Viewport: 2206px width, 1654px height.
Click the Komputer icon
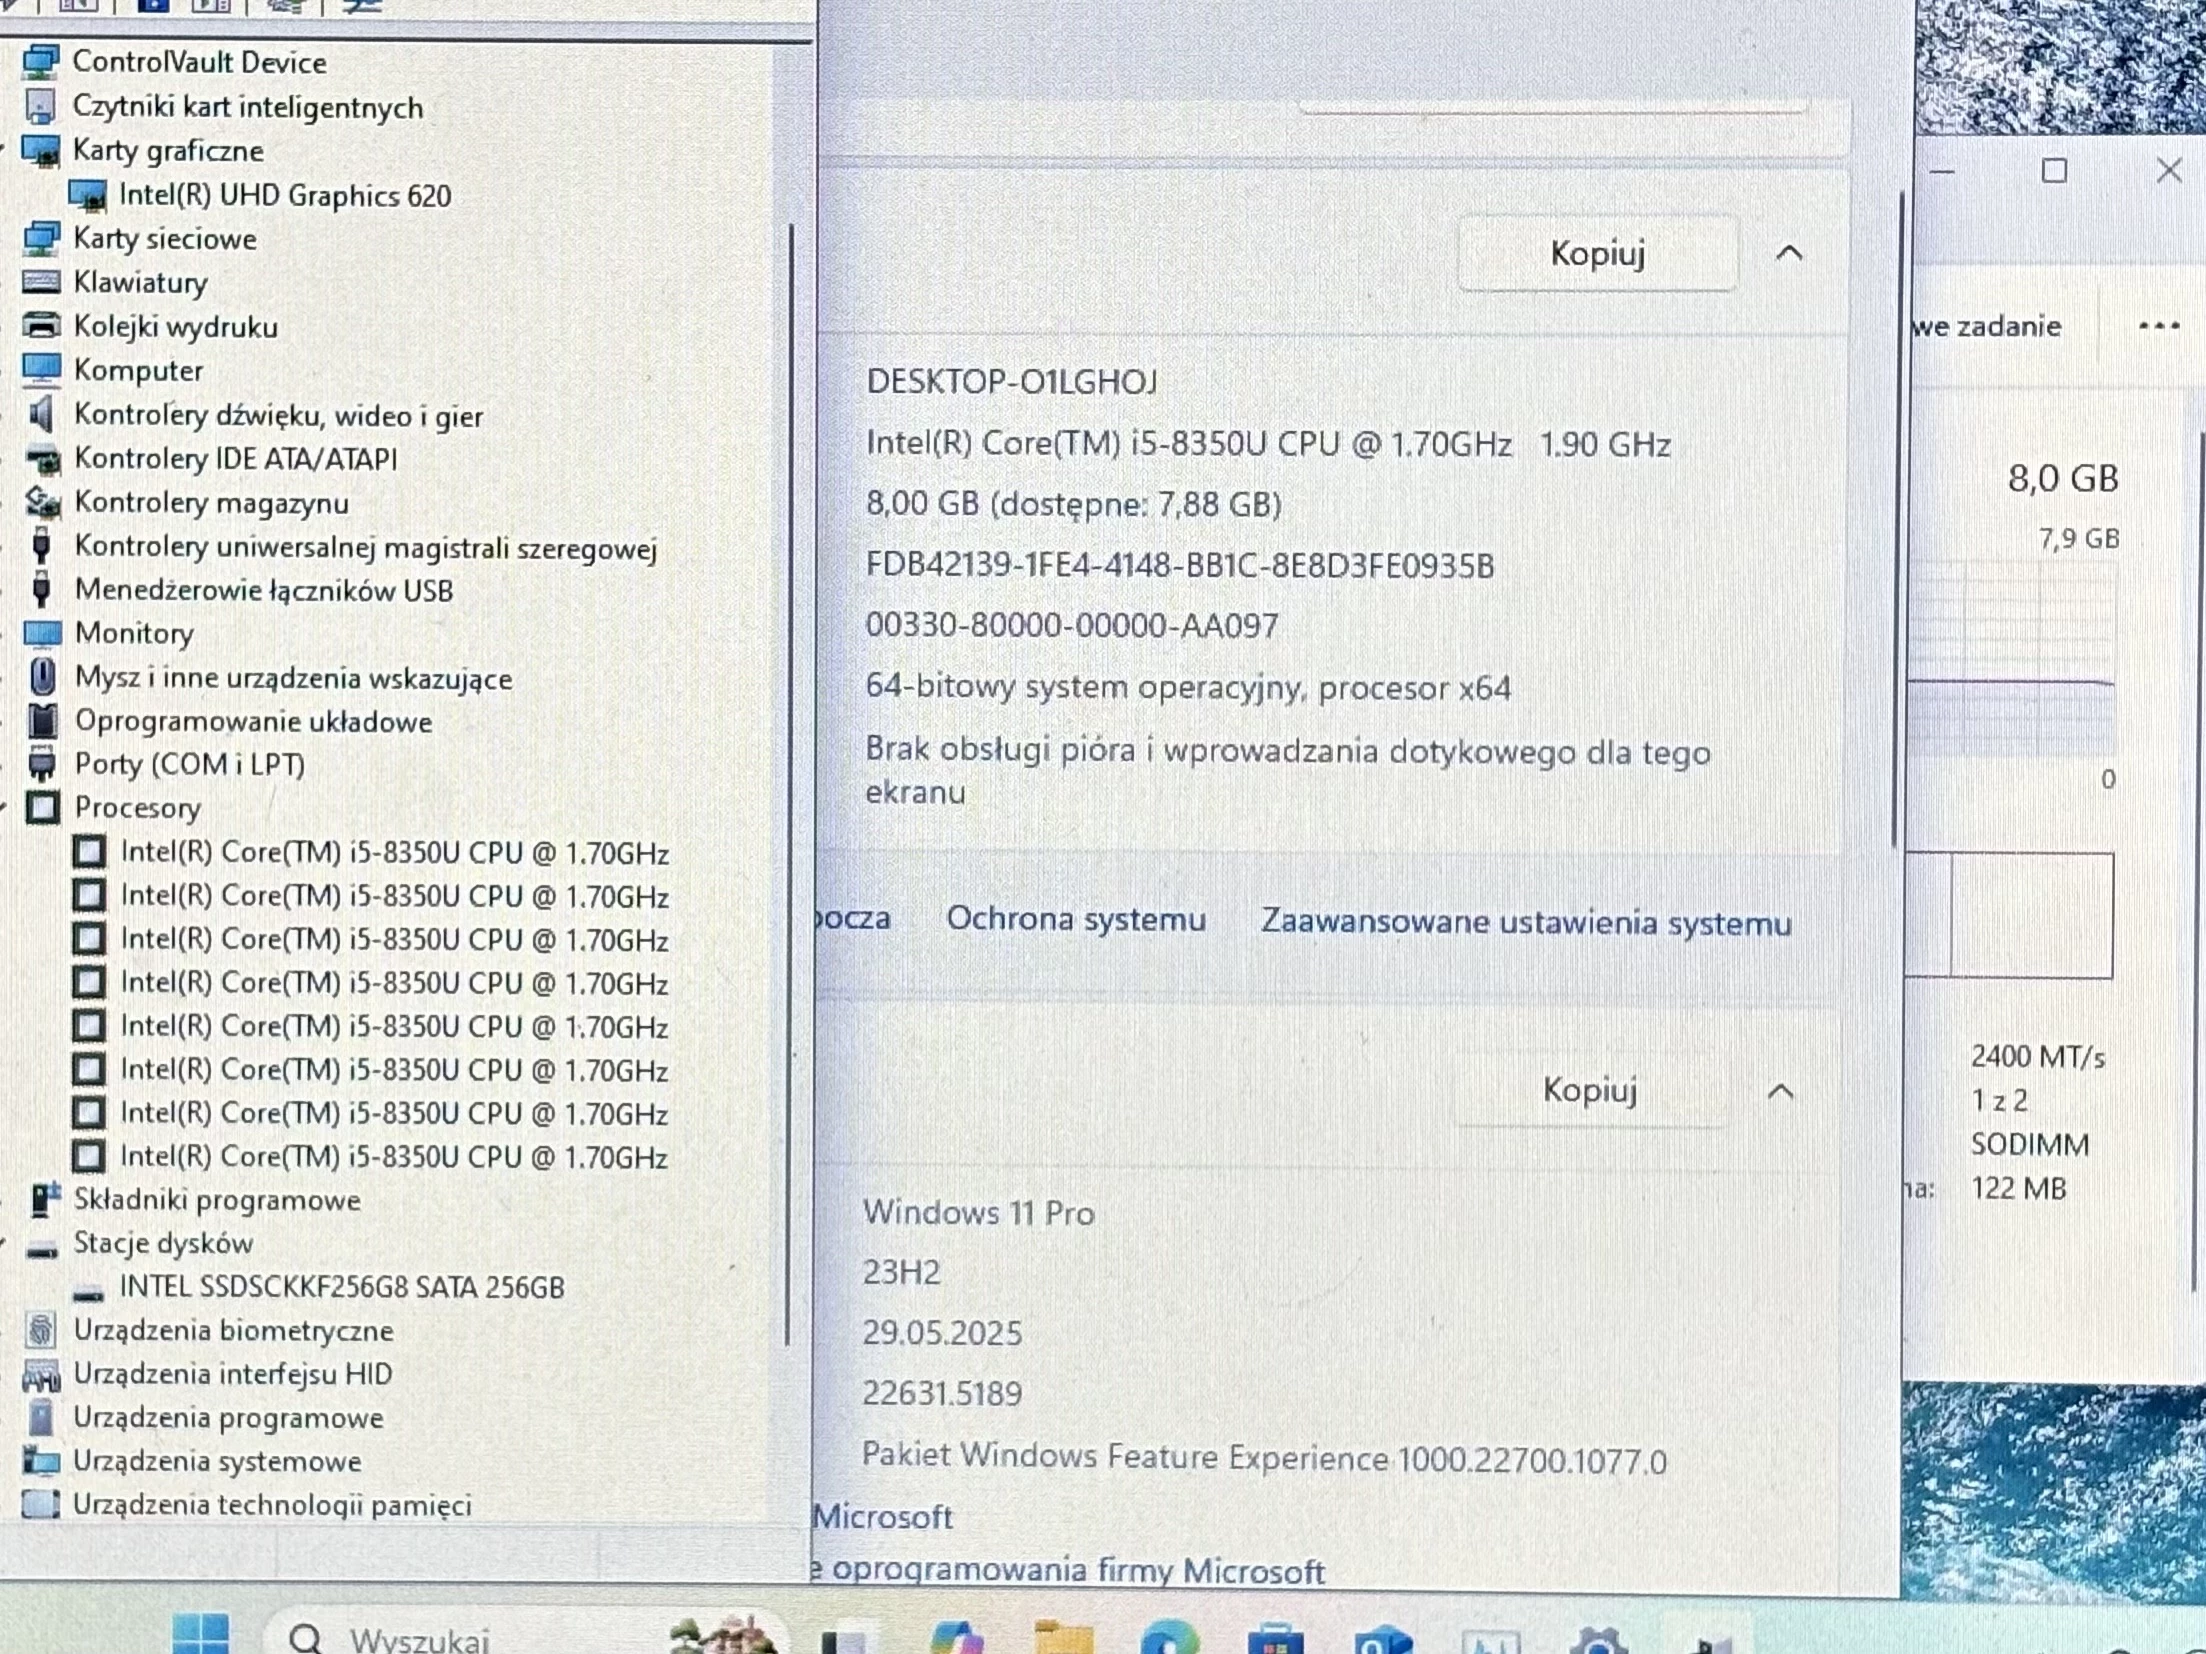(x=41, y=370)
